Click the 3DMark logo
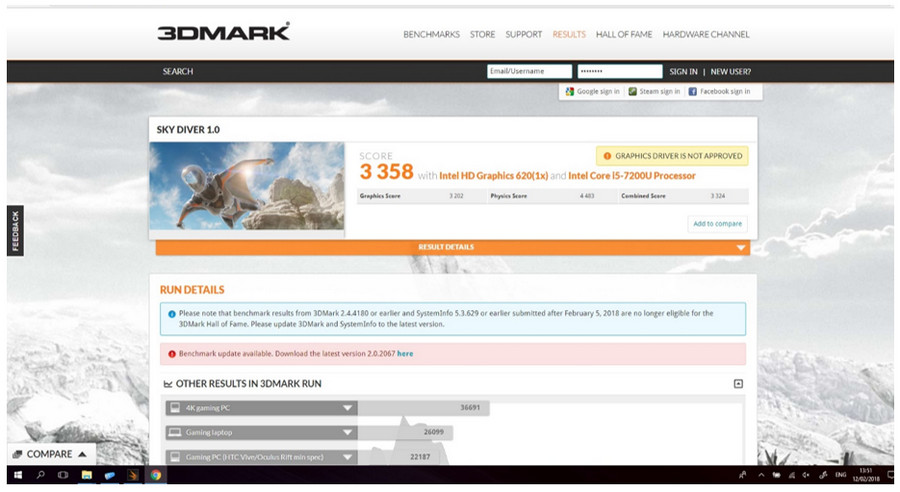900x492 pixels. [x=223, y=33]
